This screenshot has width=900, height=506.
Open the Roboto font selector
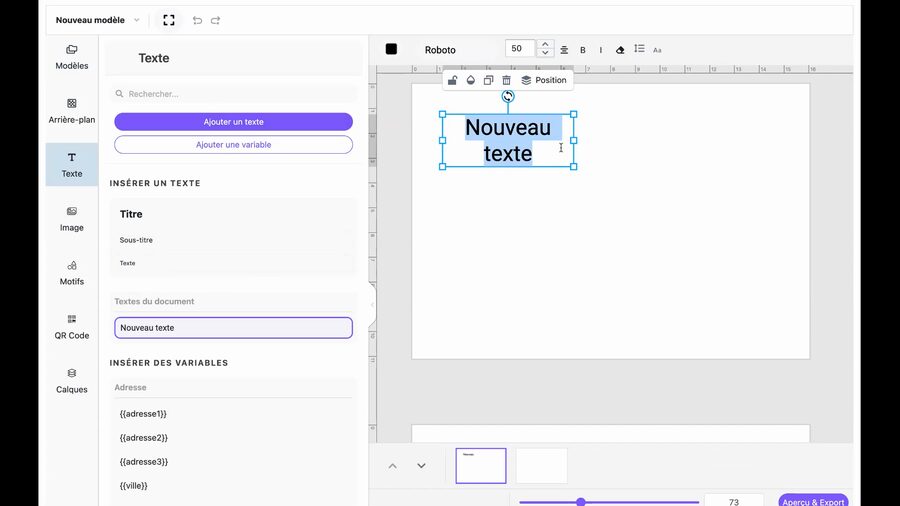coord(440,50)
